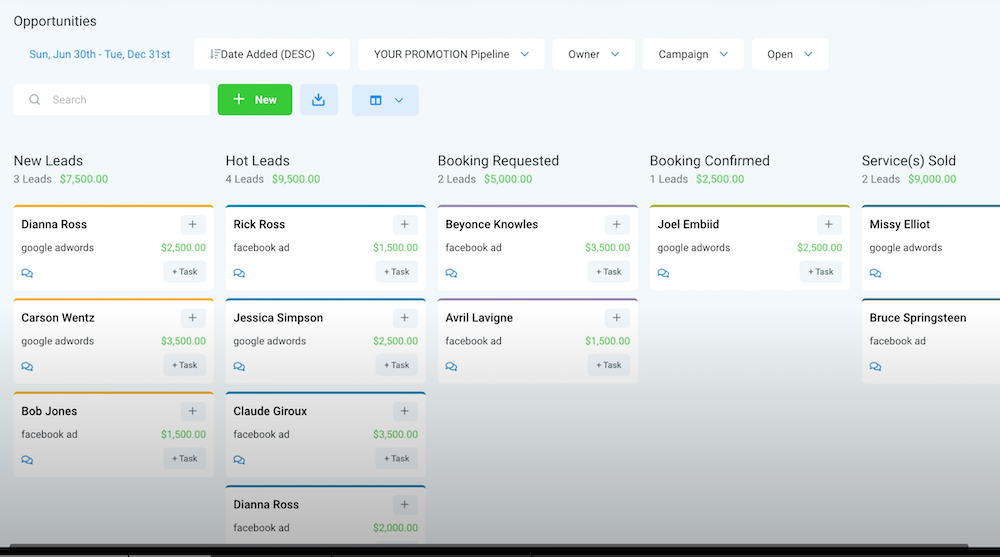Open the YOUR PROMOTION Pipeline dropdown
The width and height of the screenshot is (1000, 557).
click(x=451, y=54)
